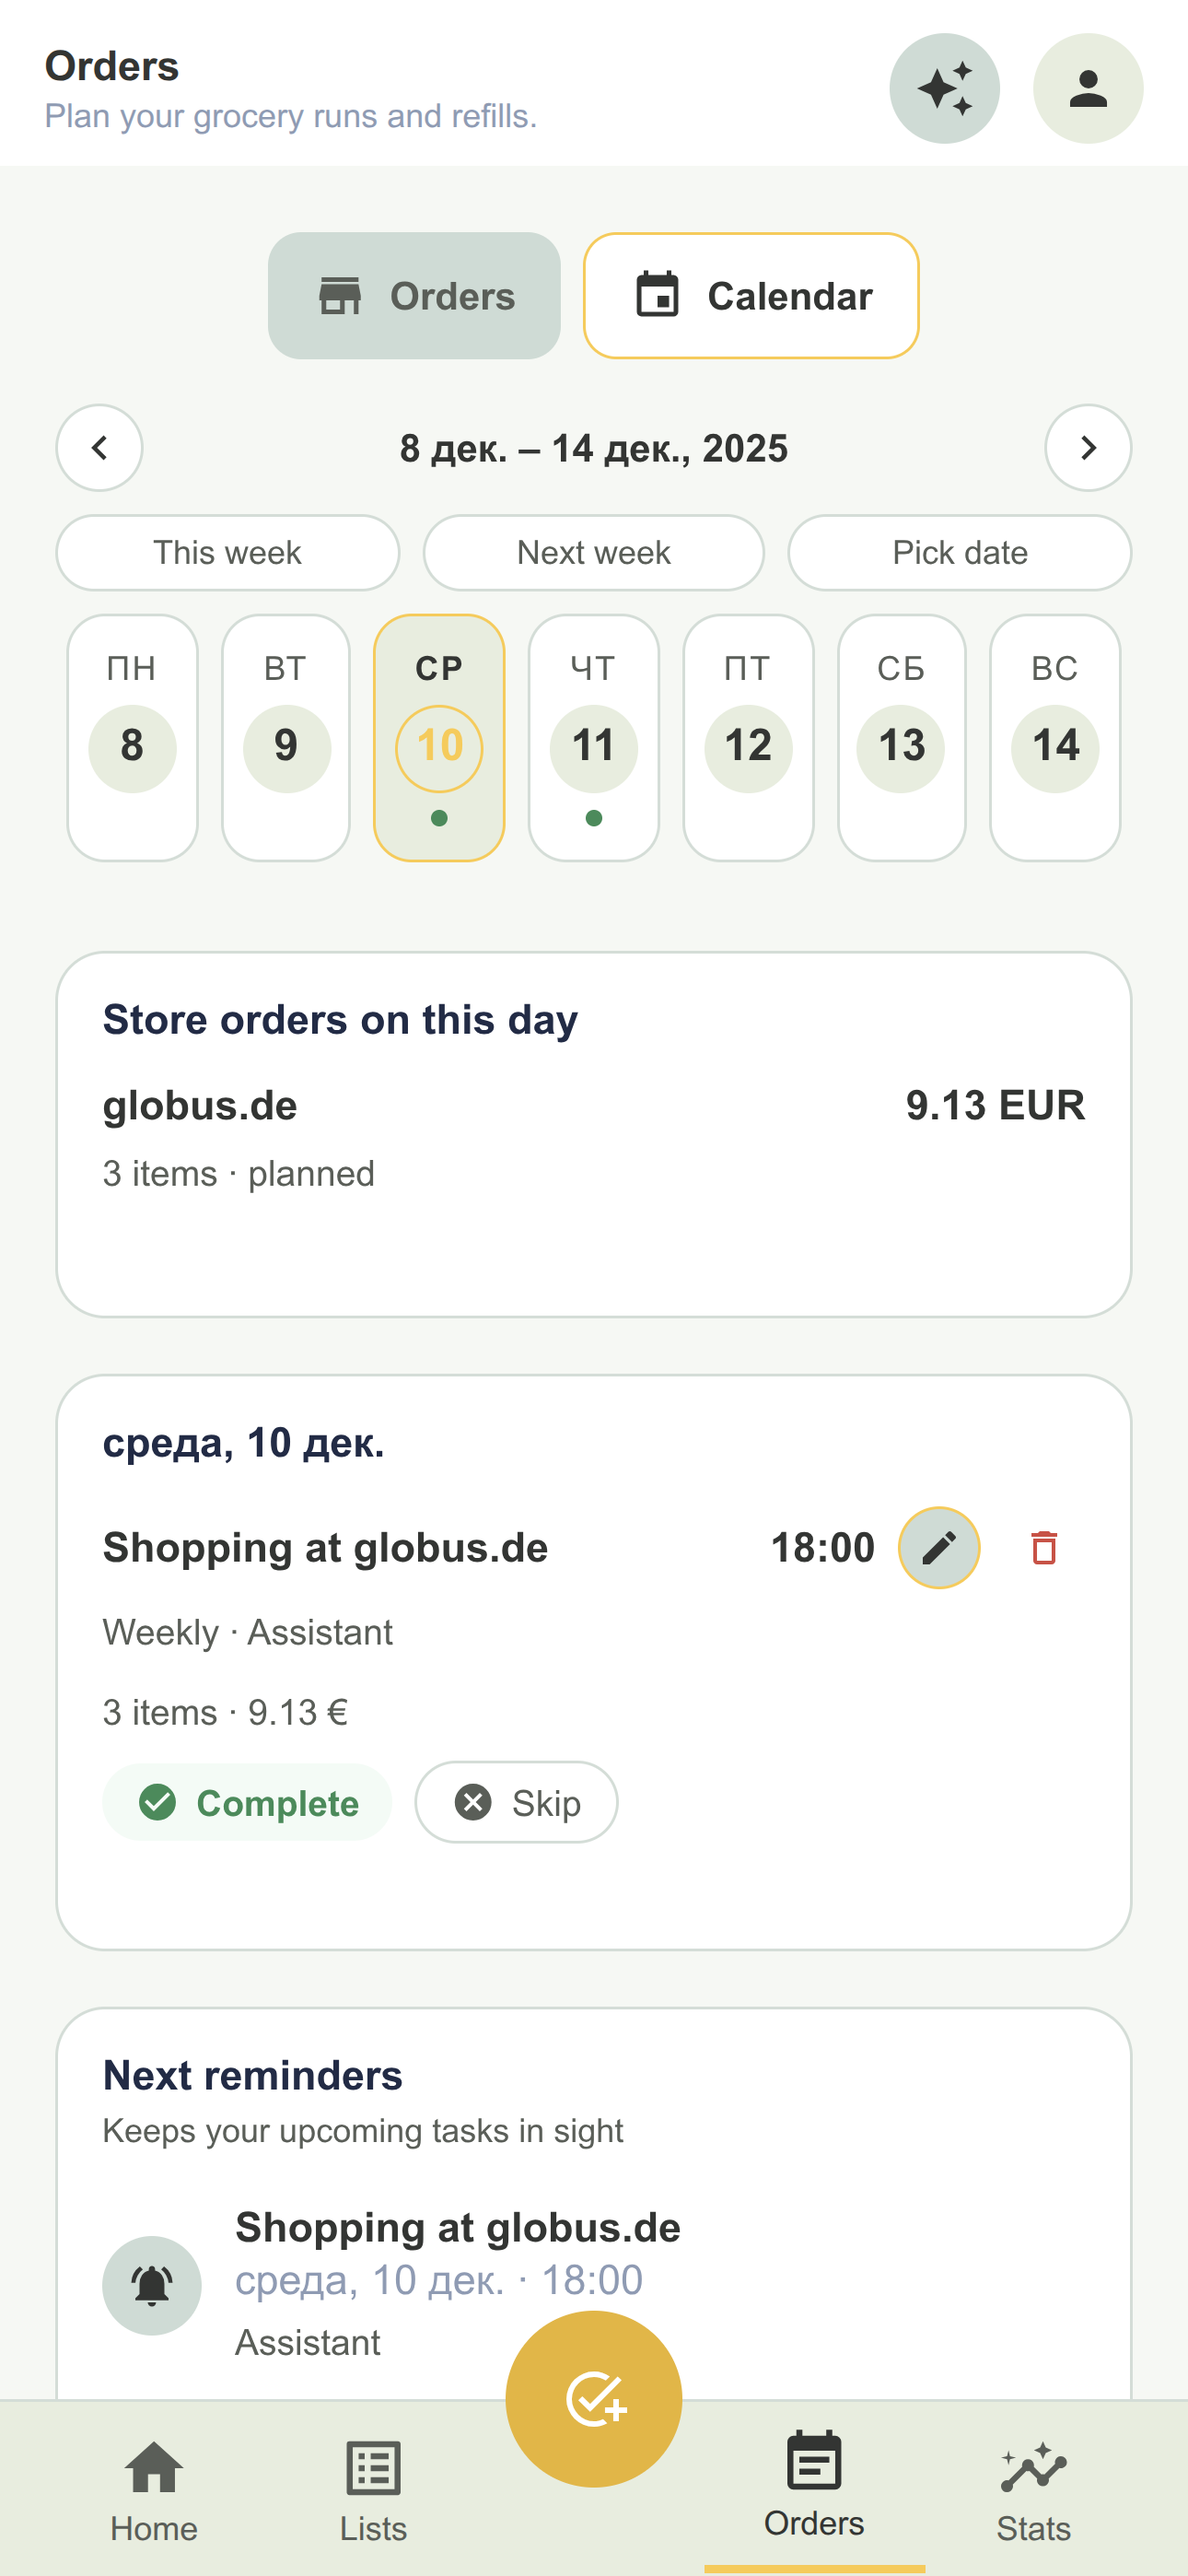Tap the bell reminder icon
Image resolution: width=1188 pixels, height=2576 pixels.
[x=152, y=2285]
